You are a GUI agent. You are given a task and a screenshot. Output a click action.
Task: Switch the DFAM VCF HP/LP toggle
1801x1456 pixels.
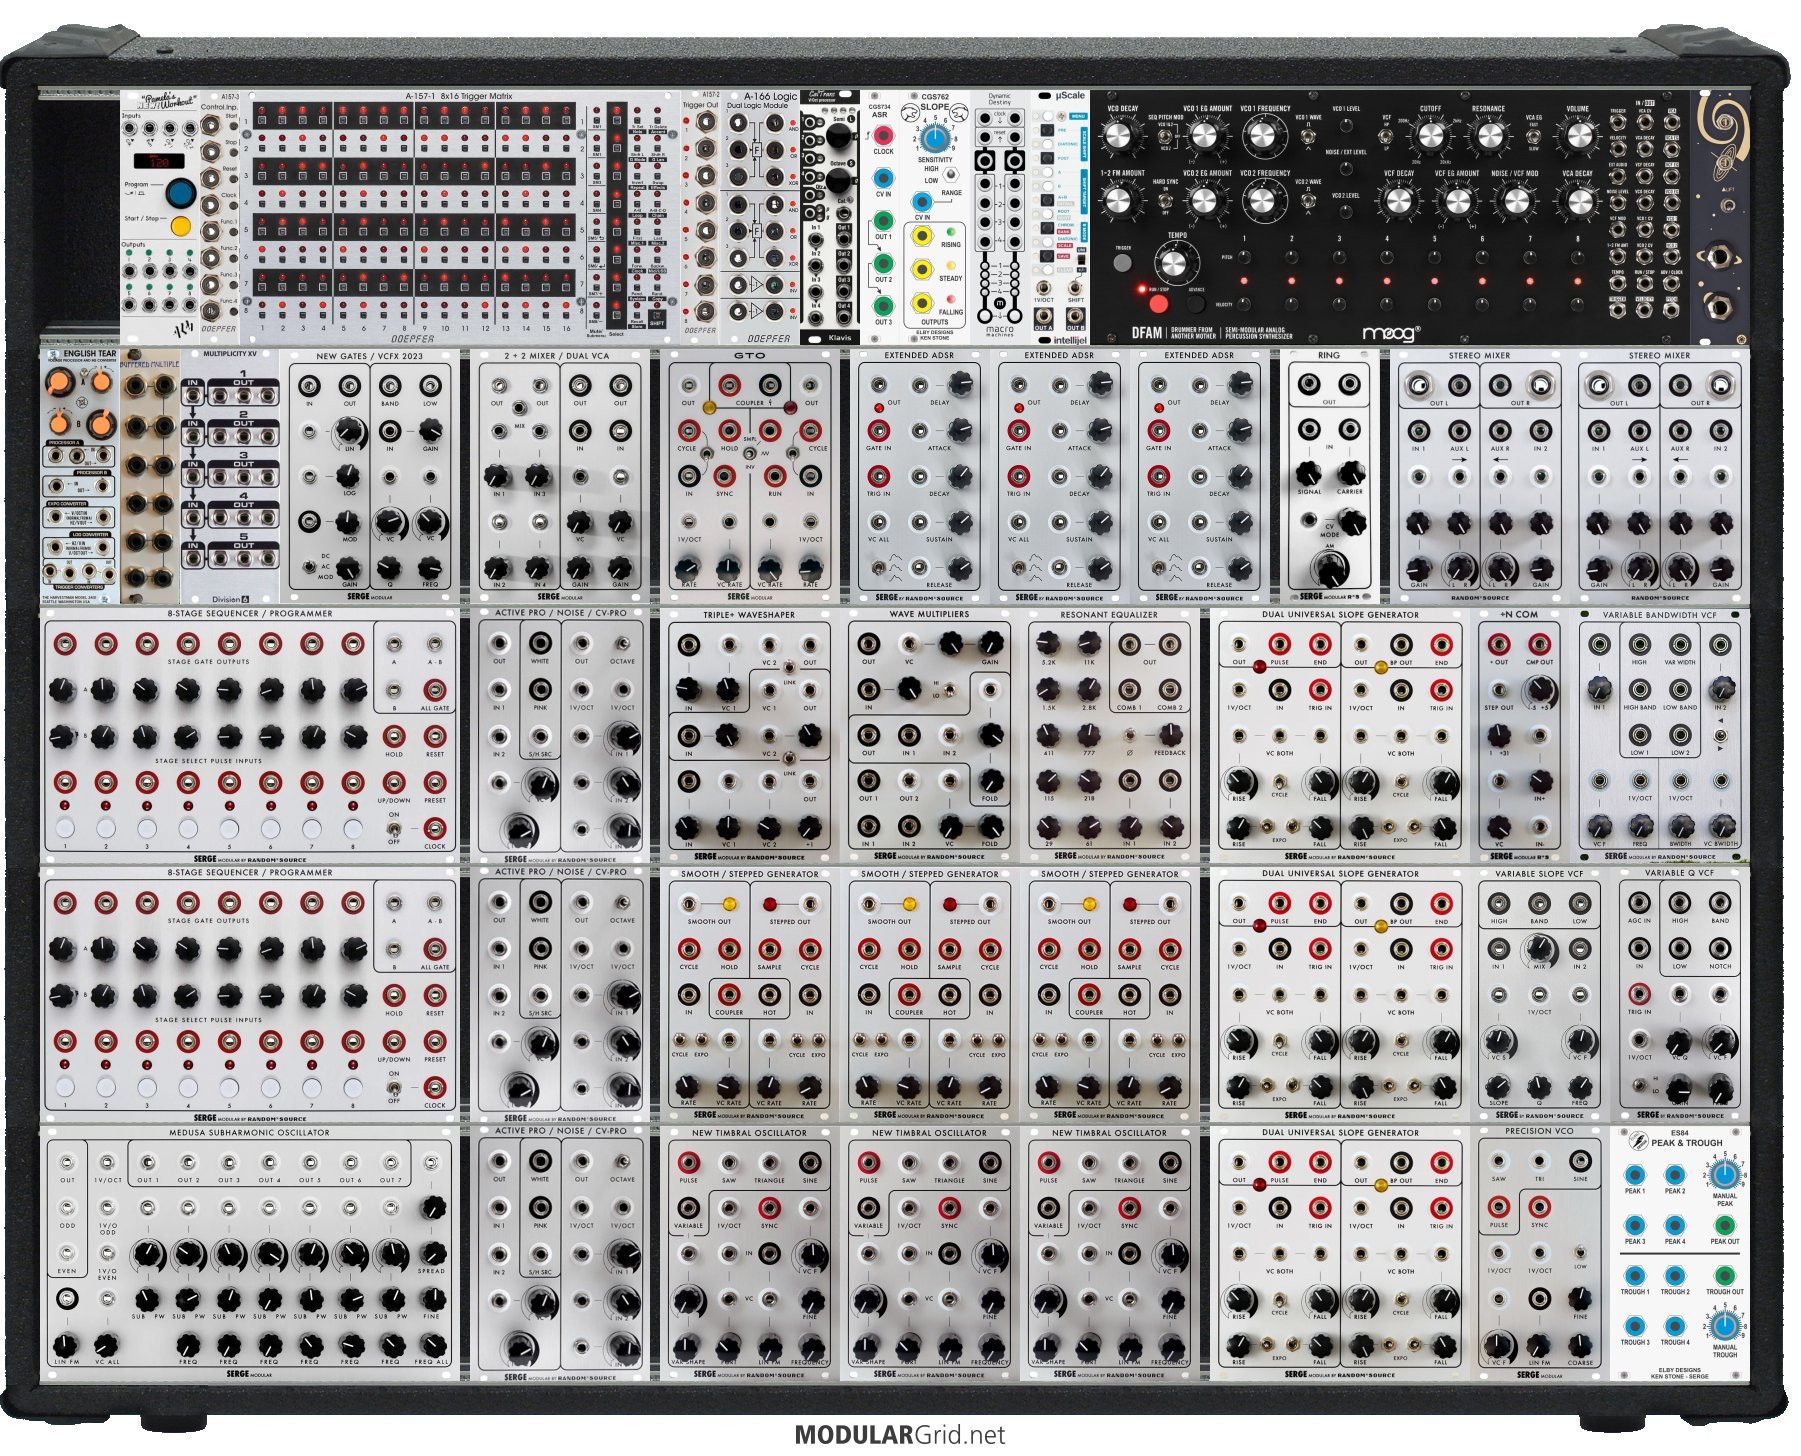pos(1387,138)
